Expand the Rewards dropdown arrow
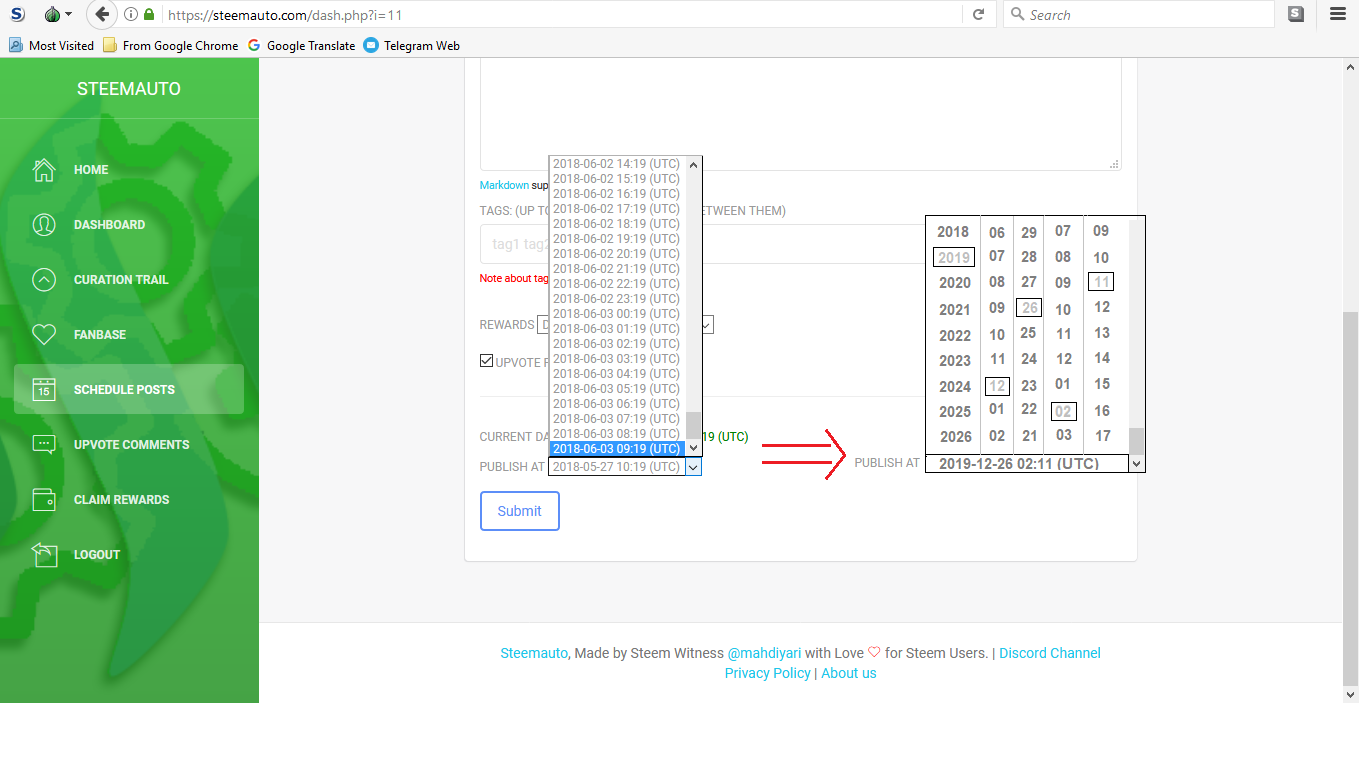Screen dimensions: 1360x768 [706, 325]
